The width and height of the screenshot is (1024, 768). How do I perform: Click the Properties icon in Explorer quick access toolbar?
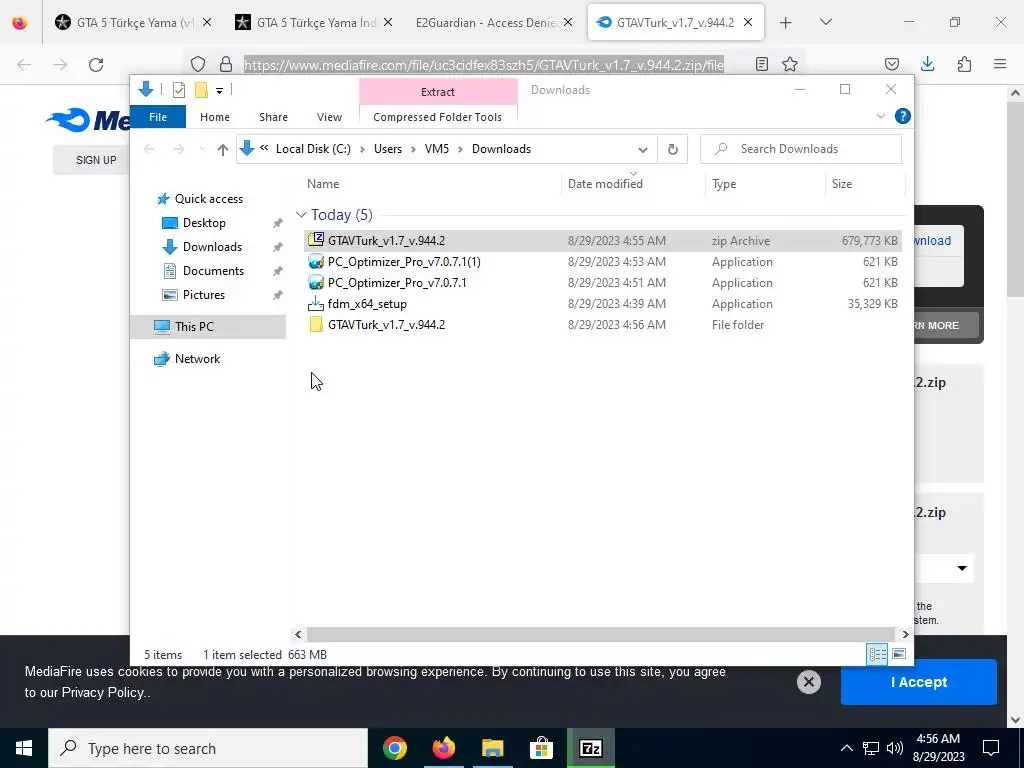point(178,90)
